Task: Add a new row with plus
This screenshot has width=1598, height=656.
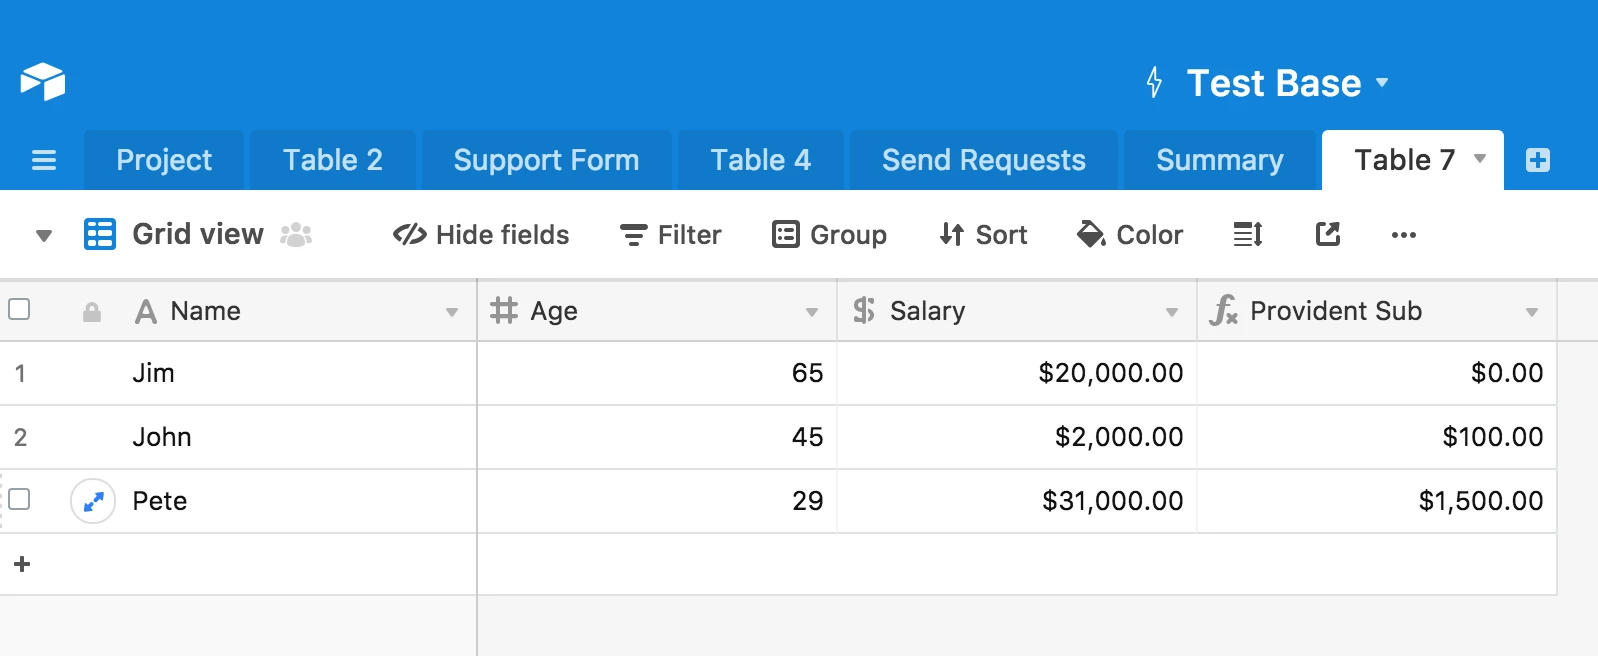Action: (x=22, y=564)
